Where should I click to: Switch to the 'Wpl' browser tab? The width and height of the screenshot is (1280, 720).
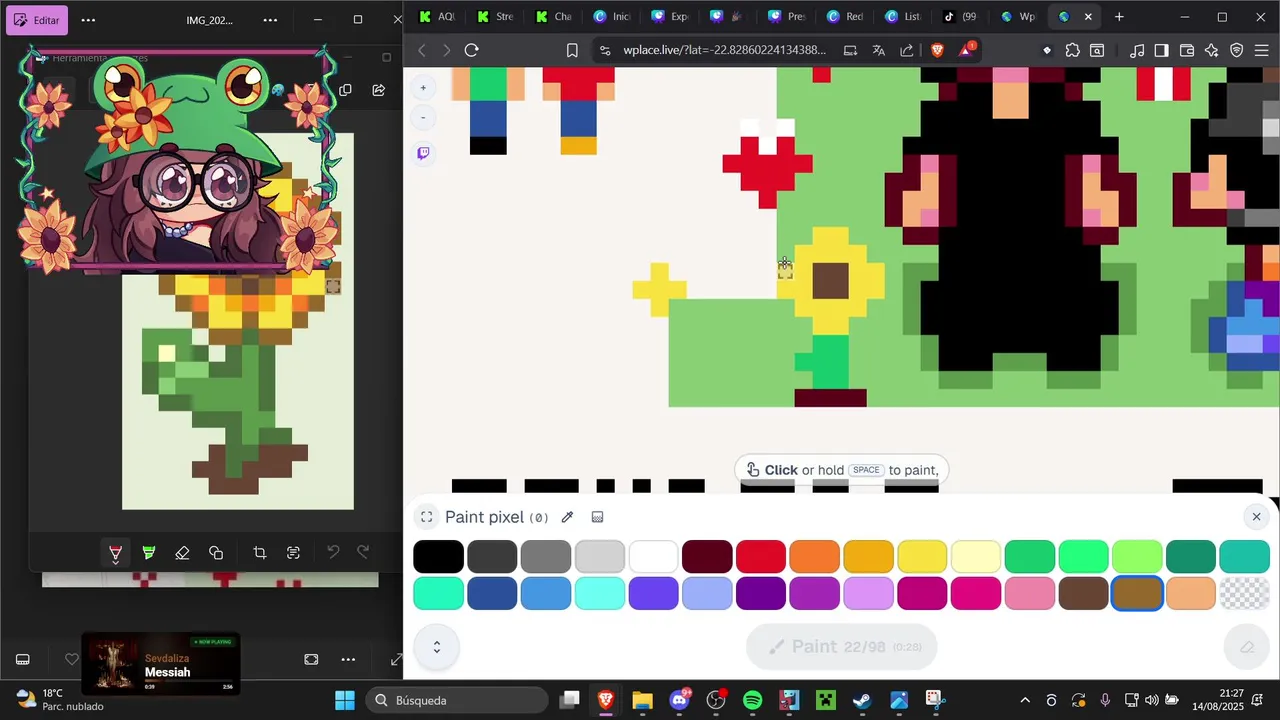[x=1017, y=17]
